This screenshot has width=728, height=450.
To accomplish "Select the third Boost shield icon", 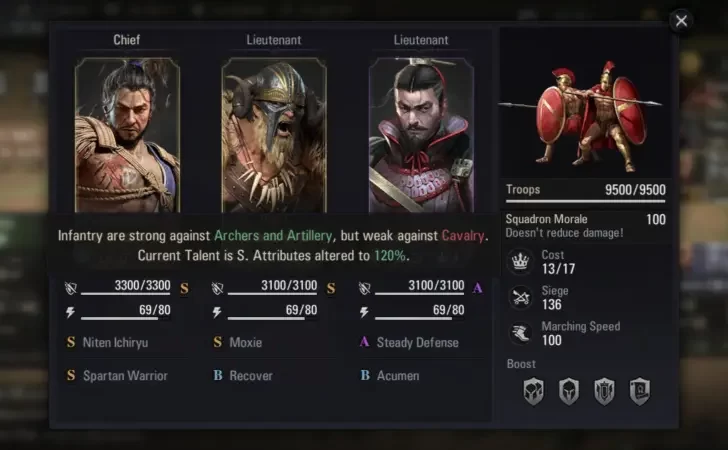I will coord(604,391).
